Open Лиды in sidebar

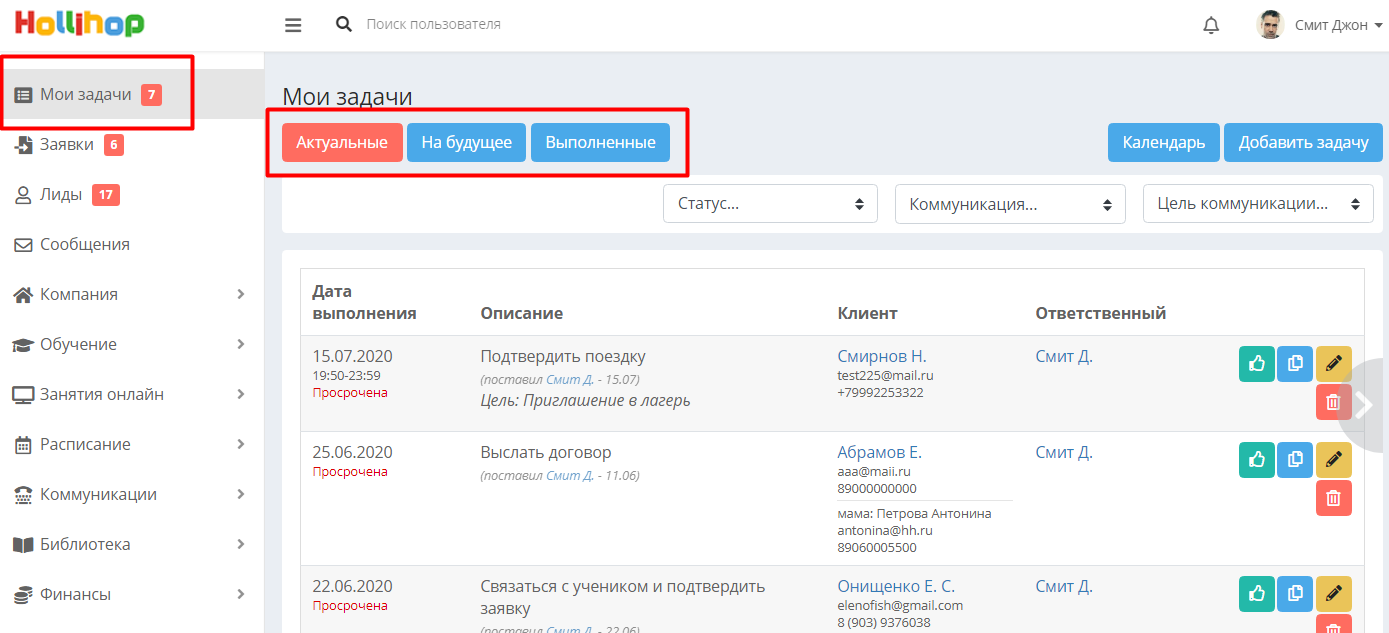pos(132,194)
